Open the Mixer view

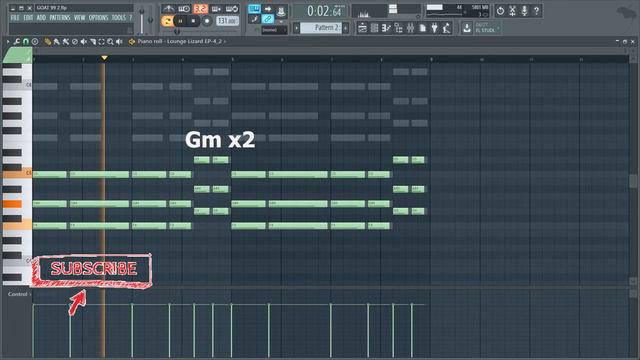point(410,28)
